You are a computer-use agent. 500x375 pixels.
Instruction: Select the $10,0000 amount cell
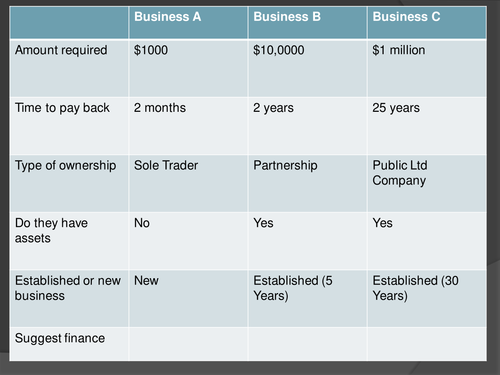point(307,68)
